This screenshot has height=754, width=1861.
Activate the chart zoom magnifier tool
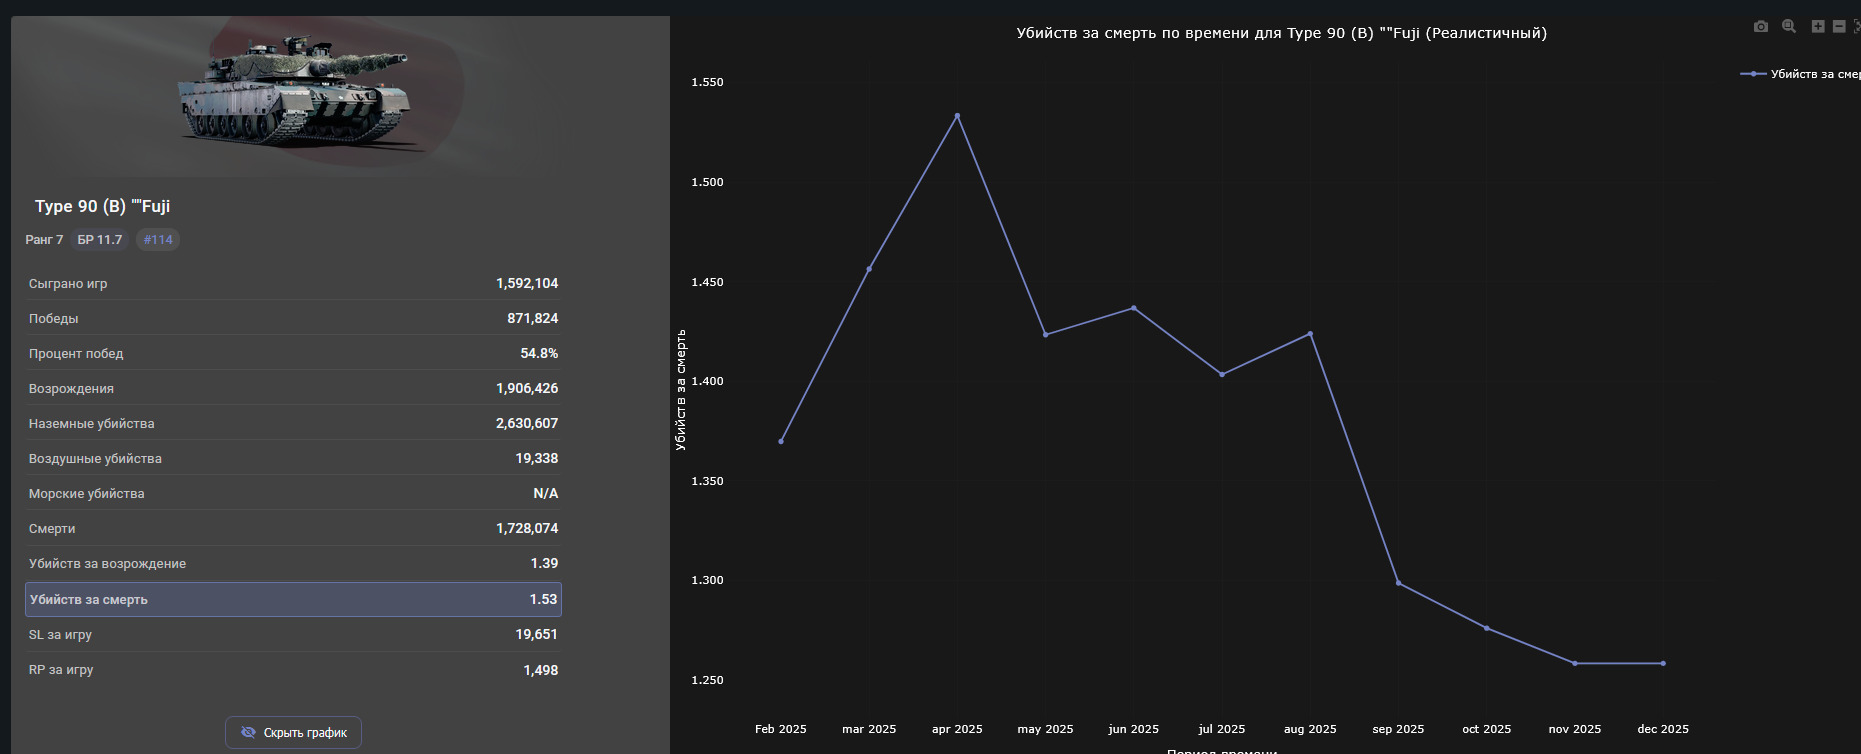pos(1789,27)
